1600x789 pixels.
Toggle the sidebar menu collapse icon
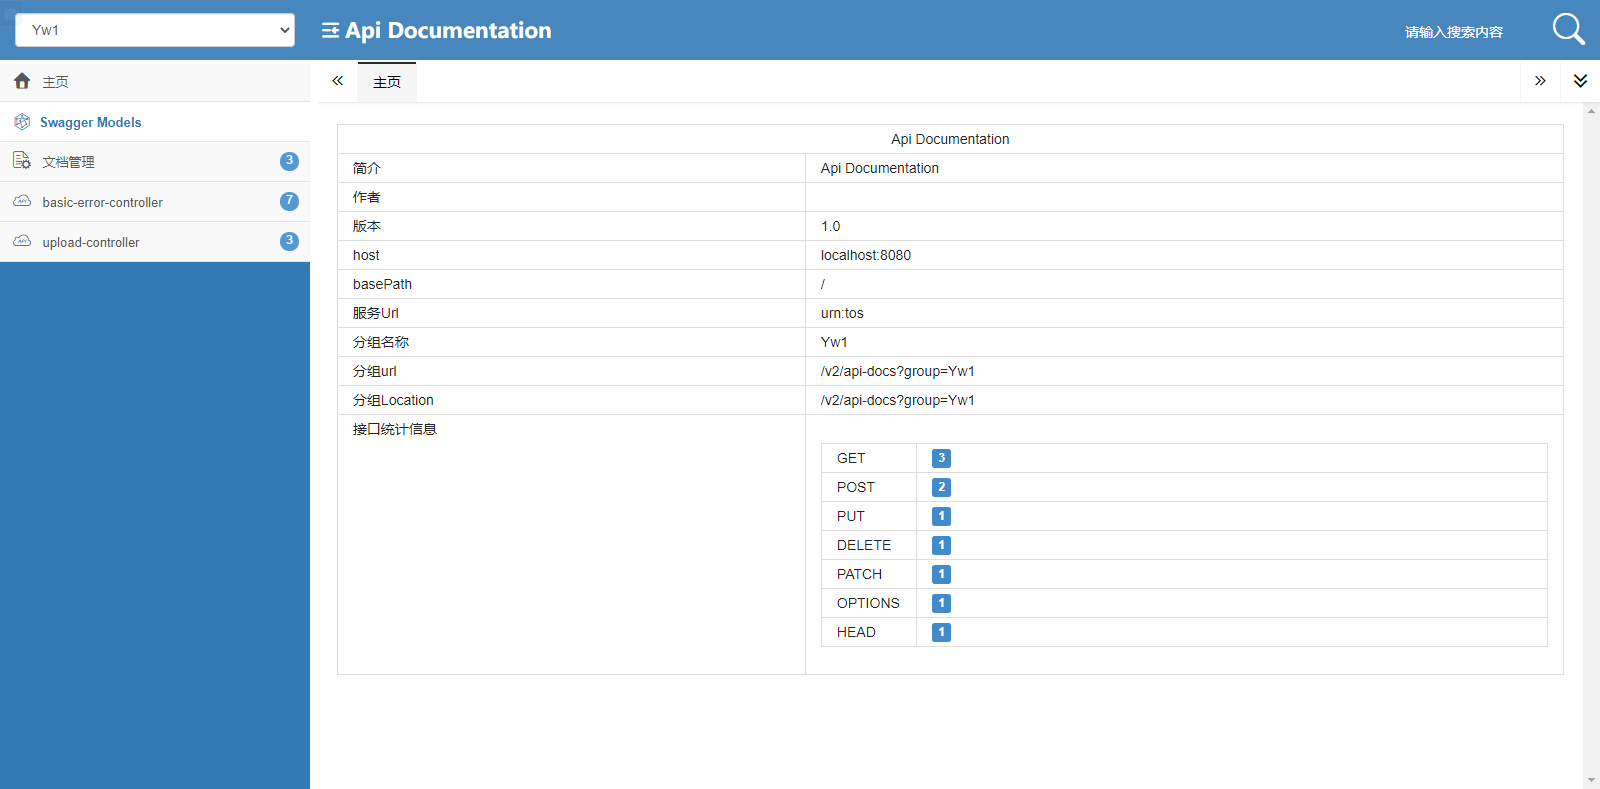(x=330, y=31)
